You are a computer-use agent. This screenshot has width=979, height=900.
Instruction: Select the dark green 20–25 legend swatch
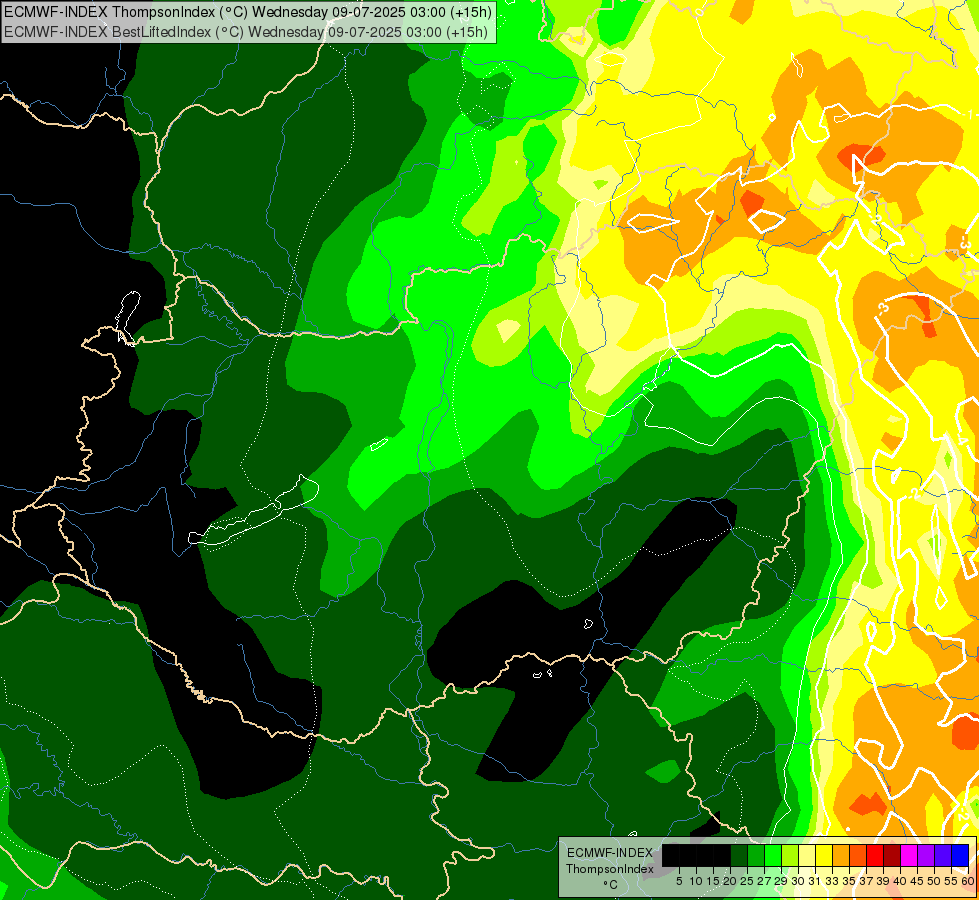[739, 855]
